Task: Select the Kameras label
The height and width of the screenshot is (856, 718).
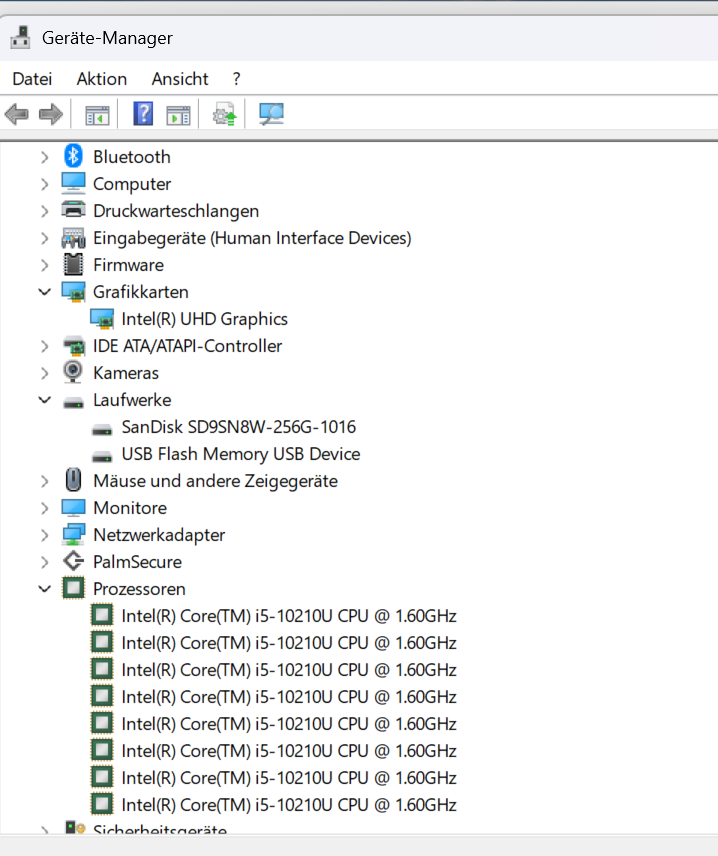Action: (126, 373)
